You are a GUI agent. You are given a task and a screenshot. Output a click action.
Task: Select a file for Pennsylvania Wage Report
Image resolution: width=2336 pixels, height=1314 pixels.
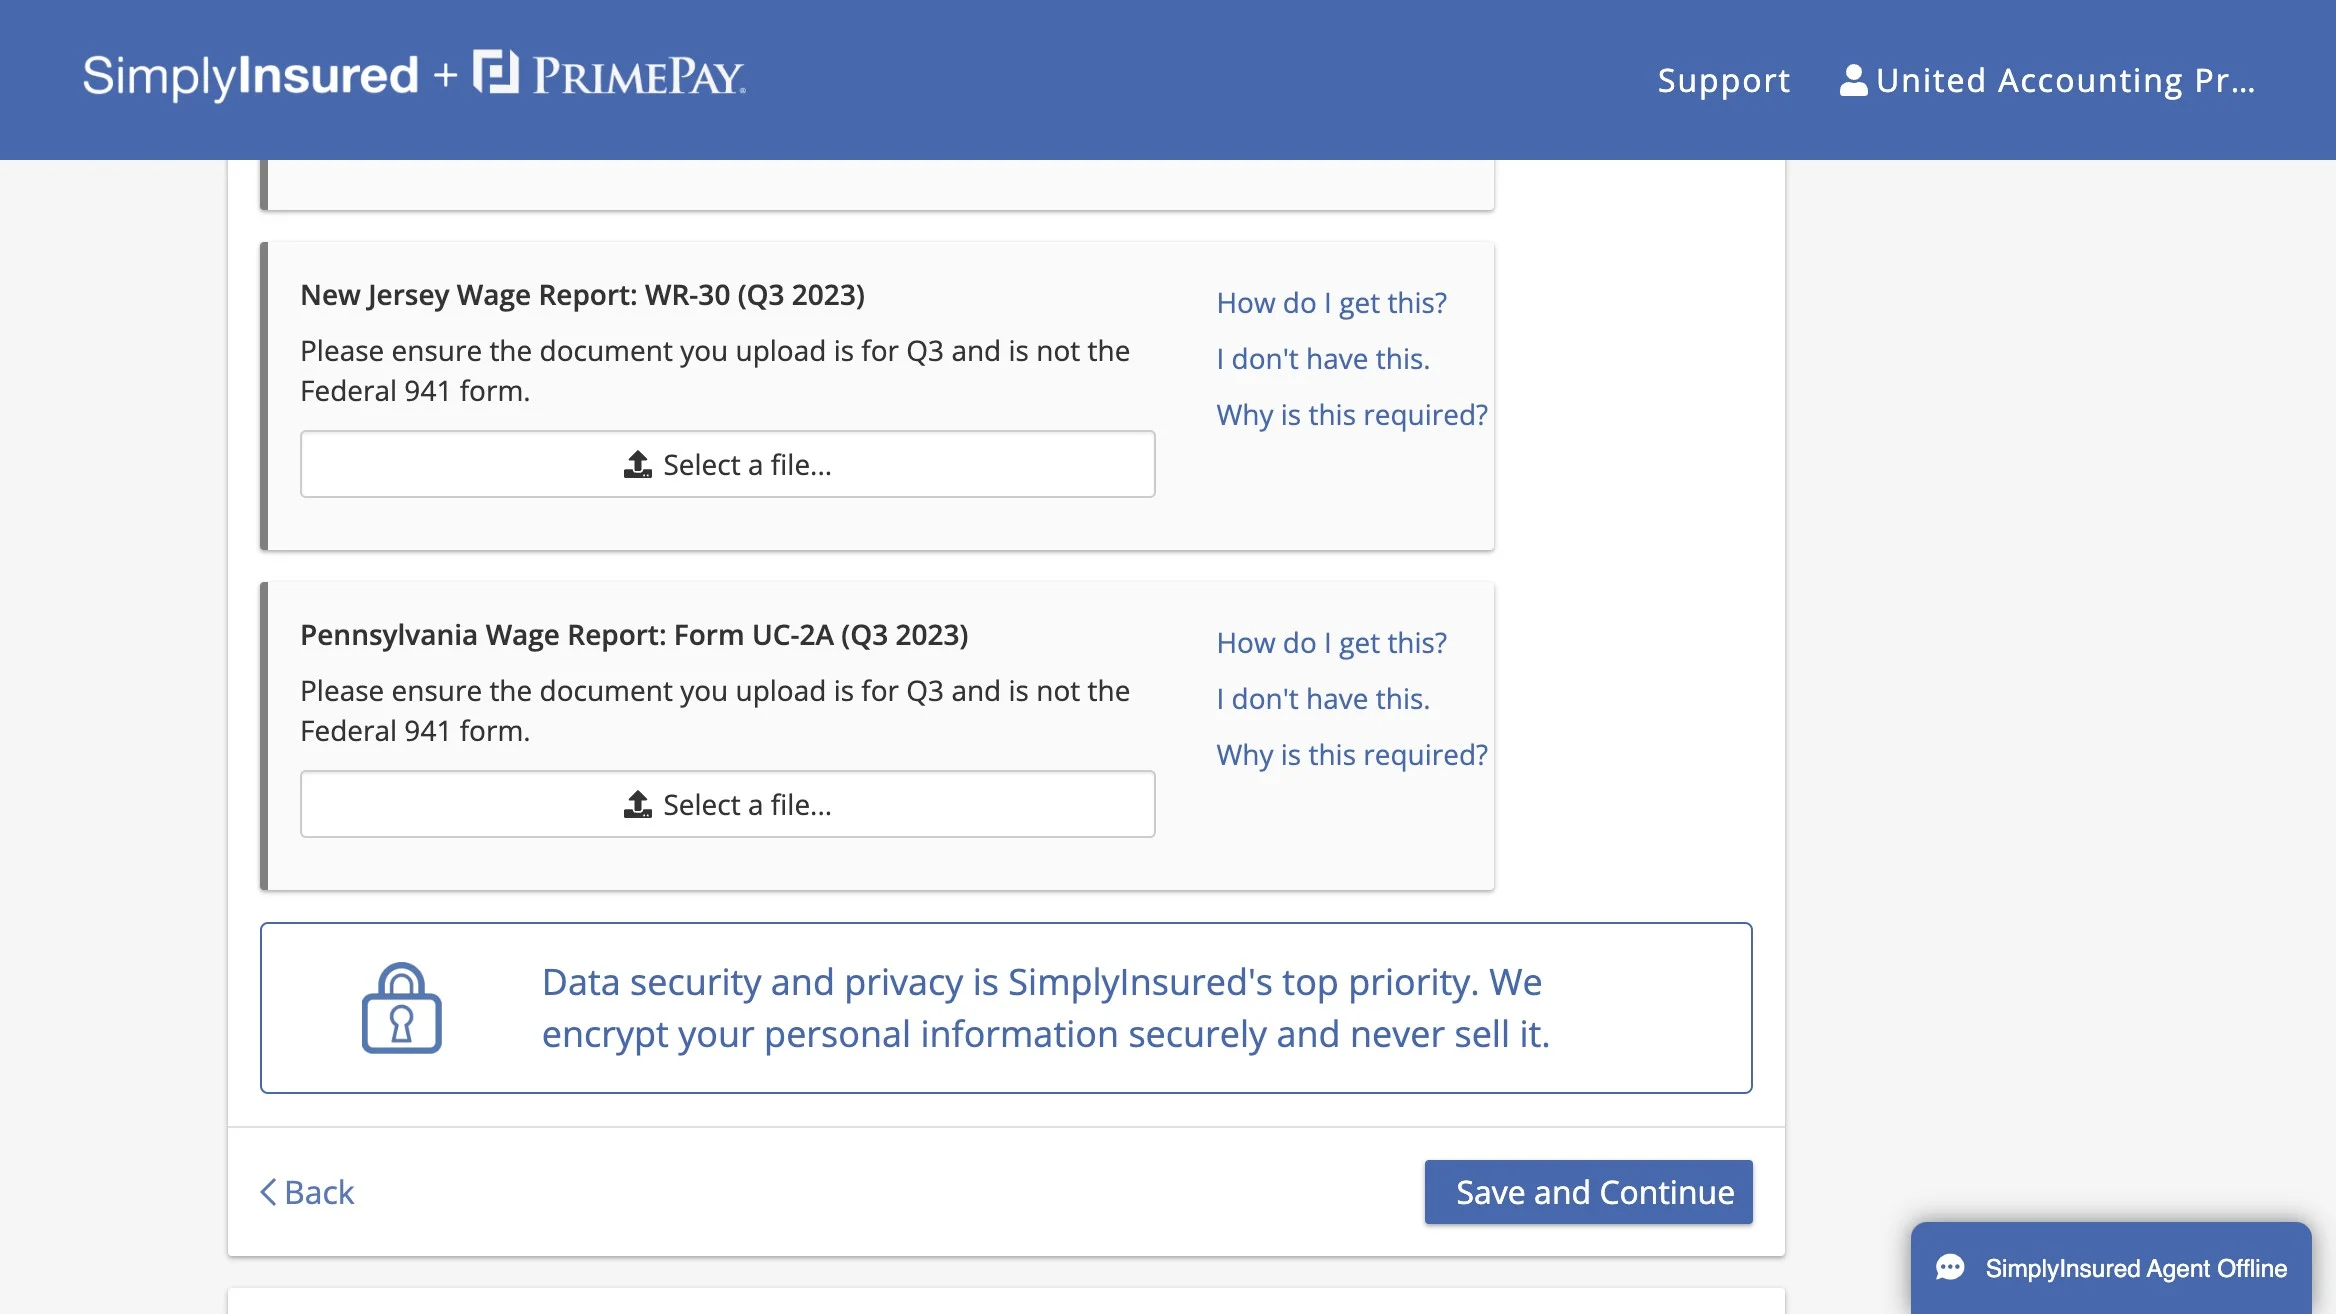point(728,804)
